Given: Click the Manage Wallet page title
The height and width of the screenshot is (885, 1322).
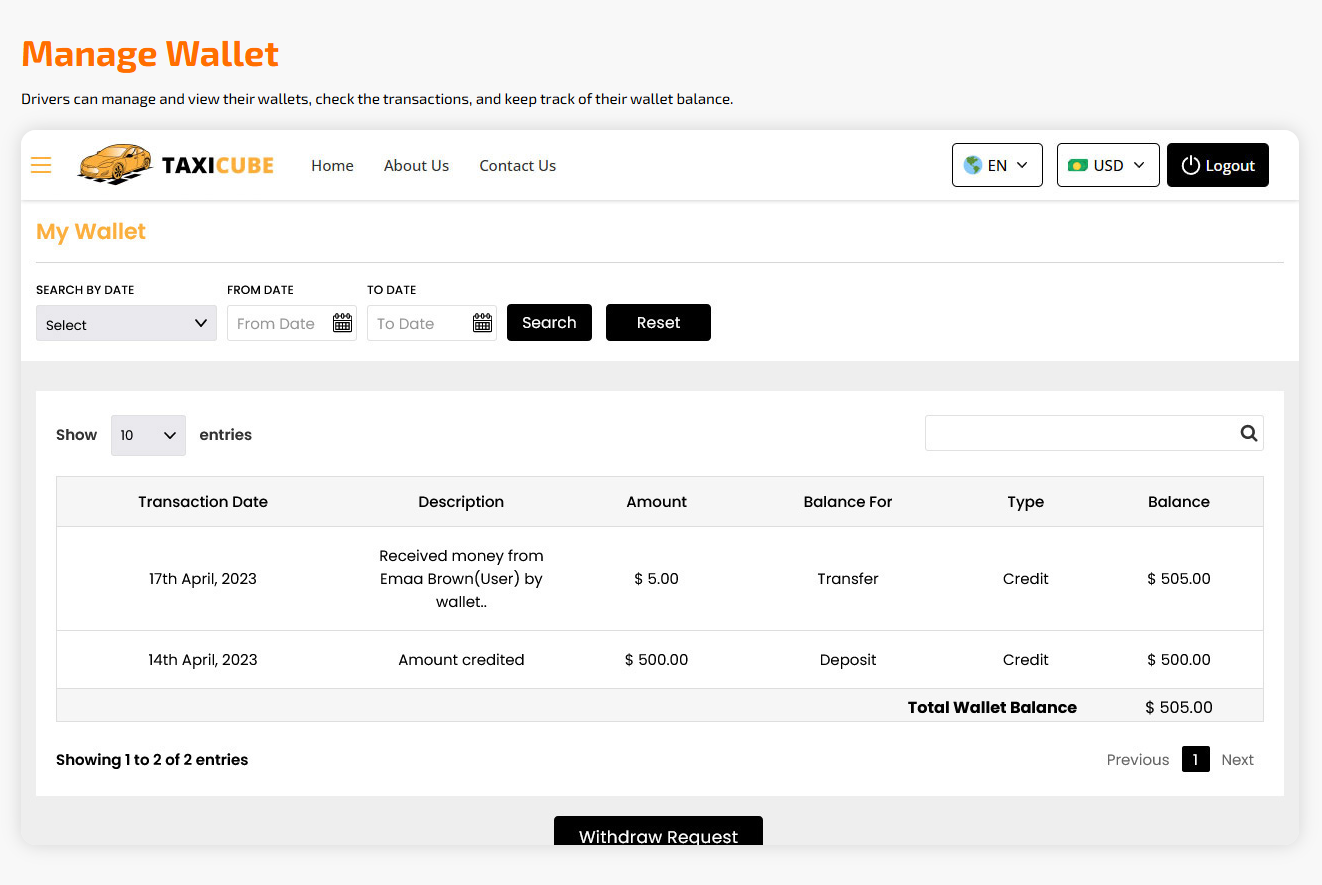Looking at the screenshot, I should click(150, 53).
